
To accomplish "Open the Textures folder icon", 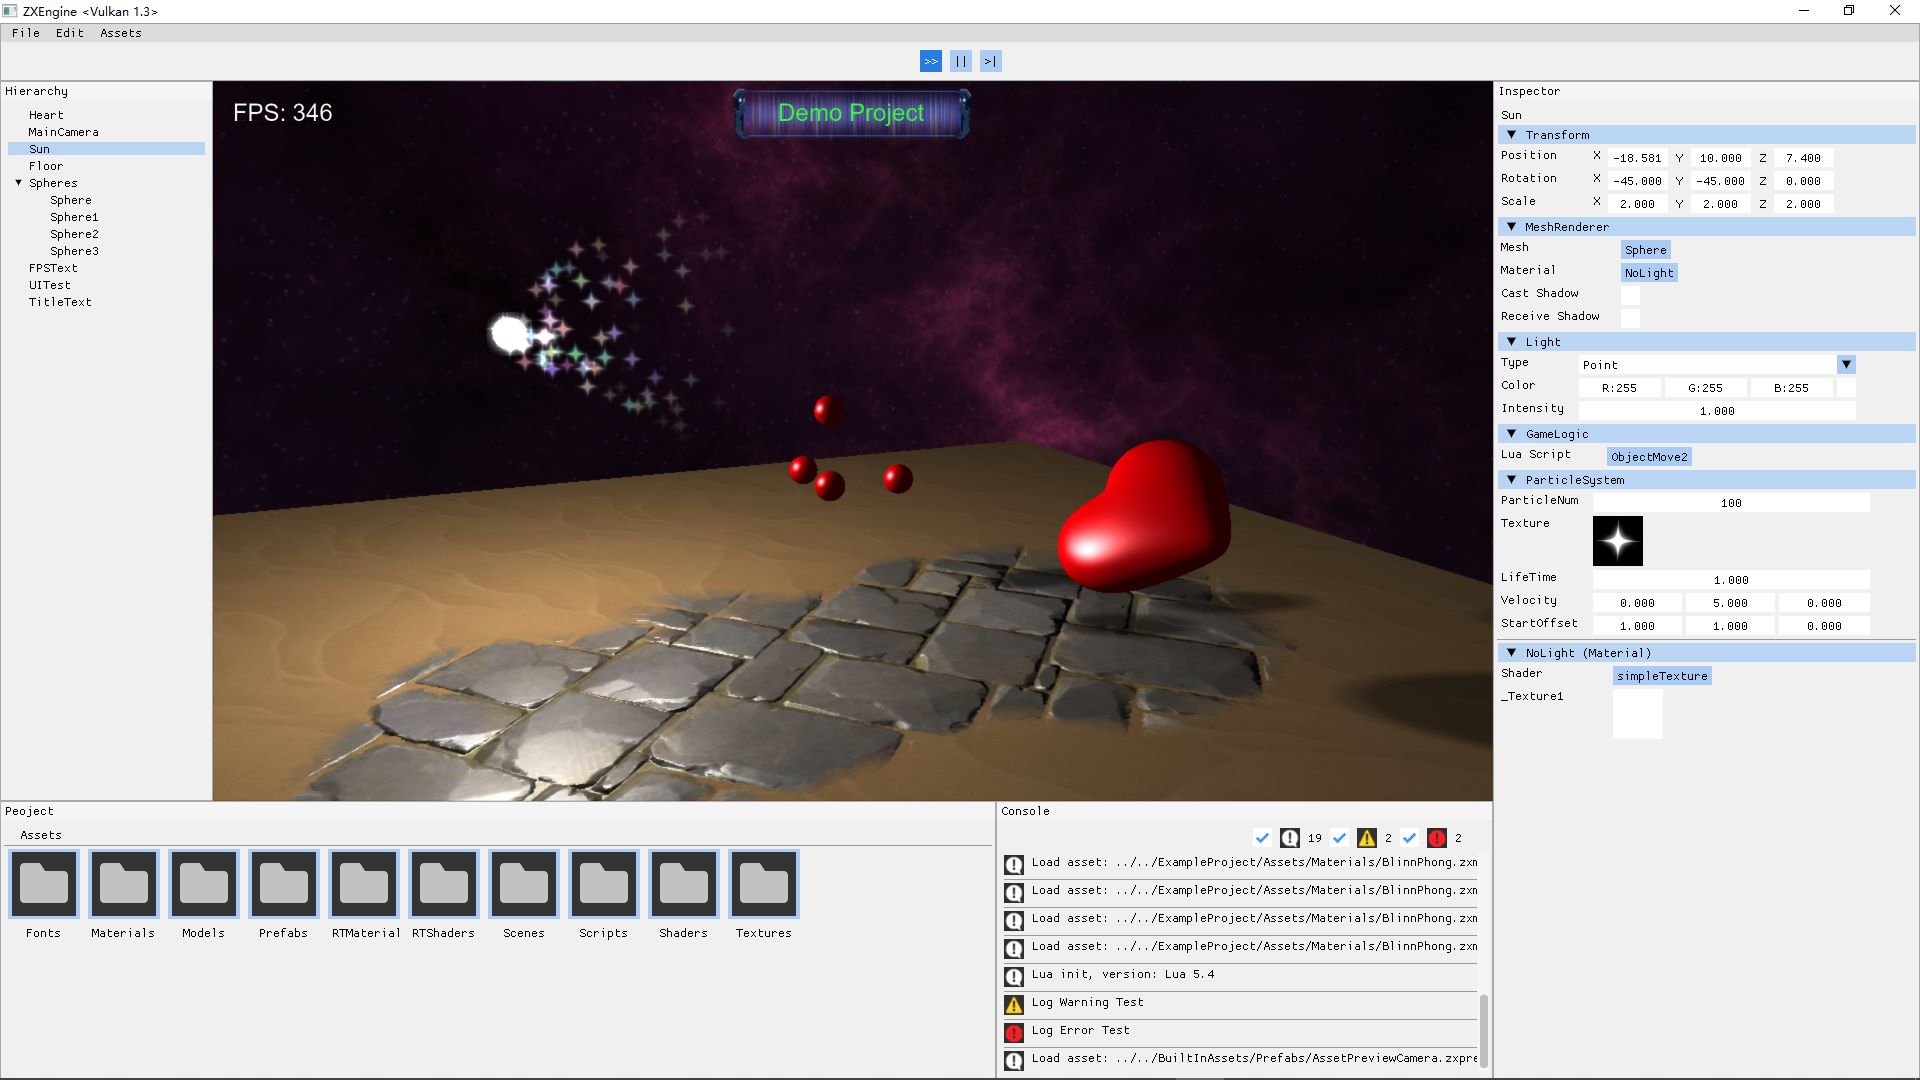I will point(764,884).
